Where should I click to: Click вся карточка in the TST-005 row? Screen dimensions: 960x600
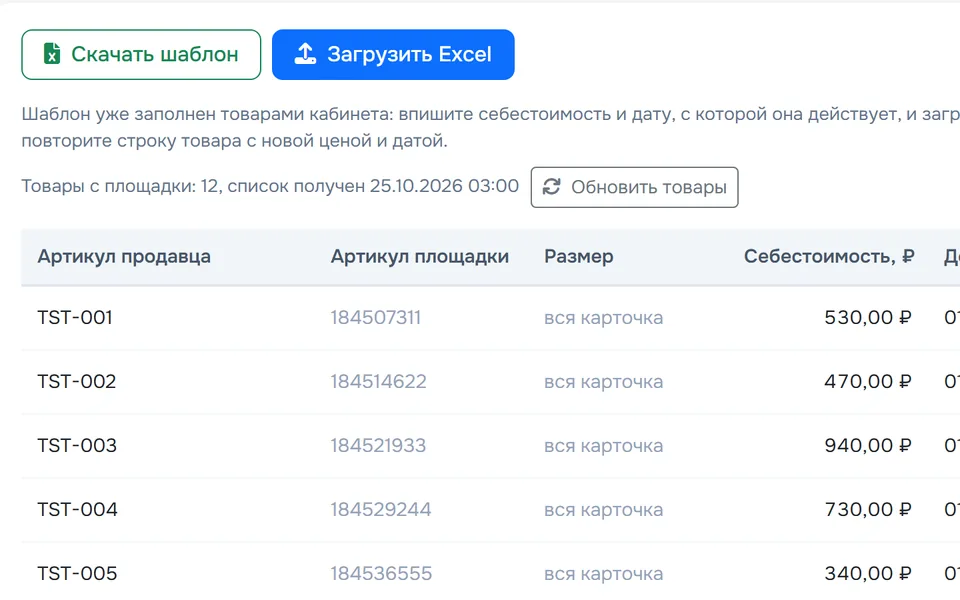pyautogui.click(x=604, y=574)
